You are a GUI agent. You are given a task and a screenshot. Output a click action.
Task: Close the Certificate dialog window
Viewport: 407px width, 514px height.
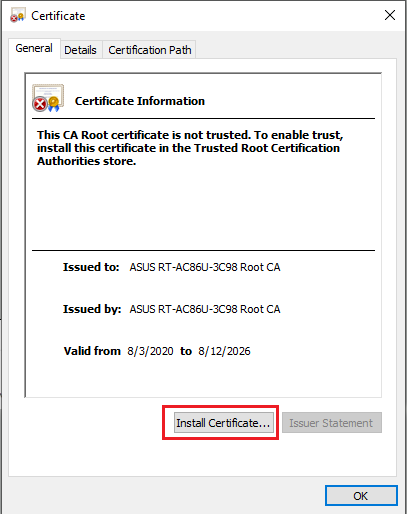390,15
